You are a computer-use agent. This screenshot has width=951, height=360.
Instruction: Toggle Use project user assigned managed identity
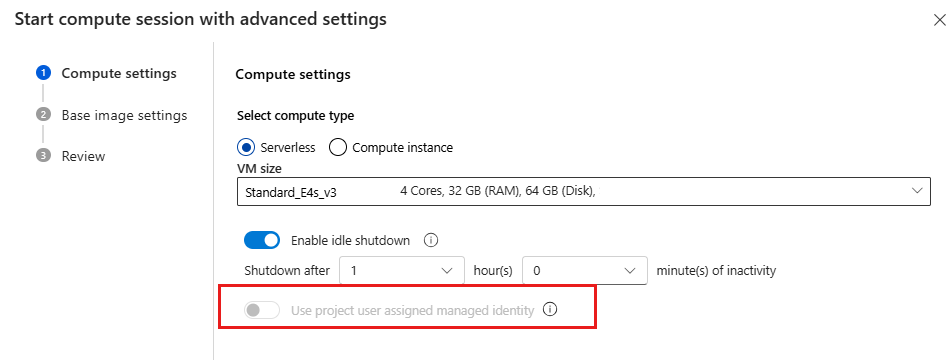pyautogui.click(x=262, y=310)
